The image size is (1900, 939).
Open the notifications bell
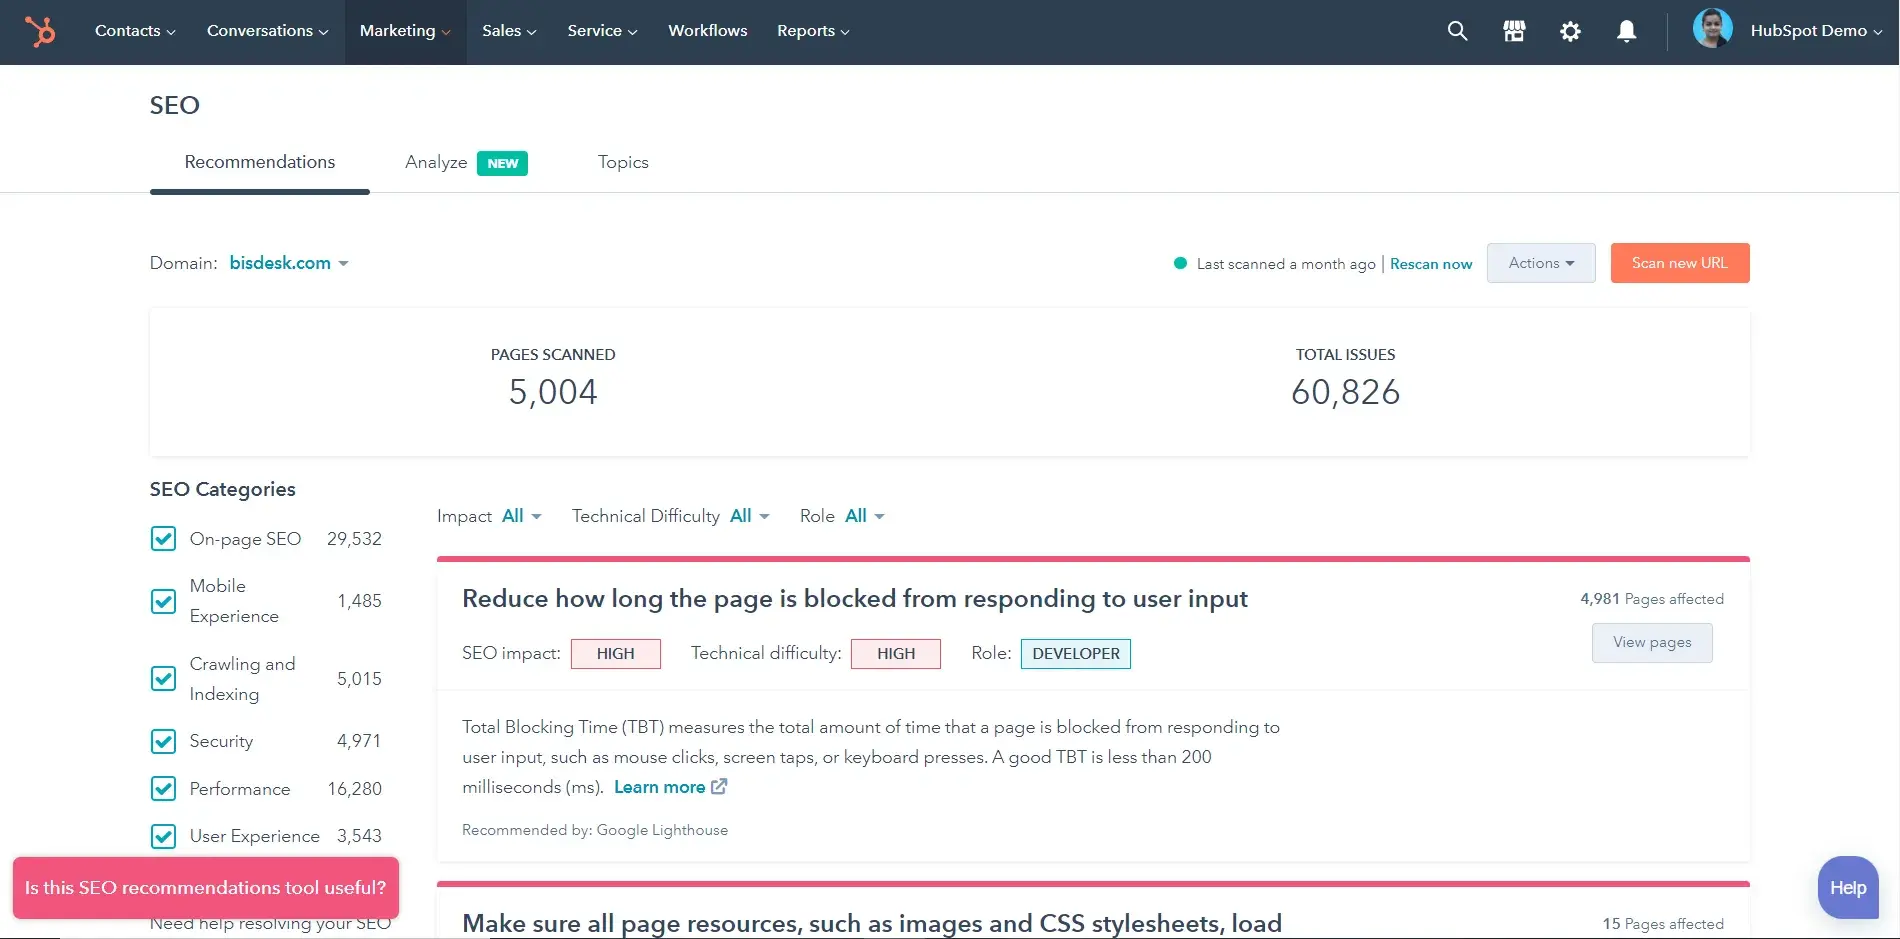[x=1627, y=31]
